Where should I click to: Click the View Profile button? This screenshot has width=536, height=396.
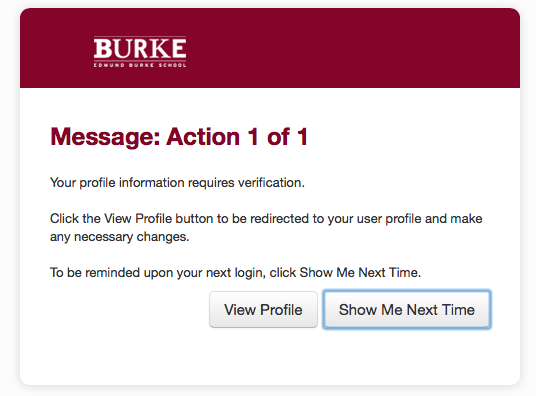[x=263, y=309]
